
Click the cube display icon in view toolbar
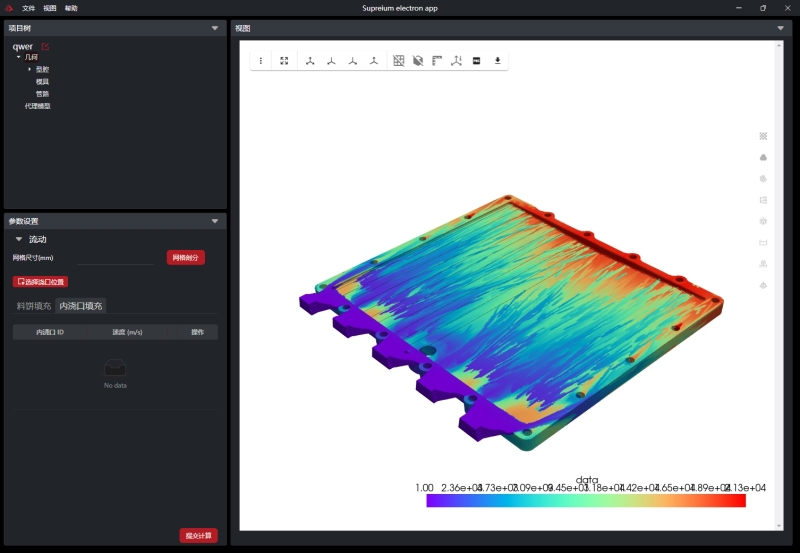pyautogui.click(x=418, y=61)
